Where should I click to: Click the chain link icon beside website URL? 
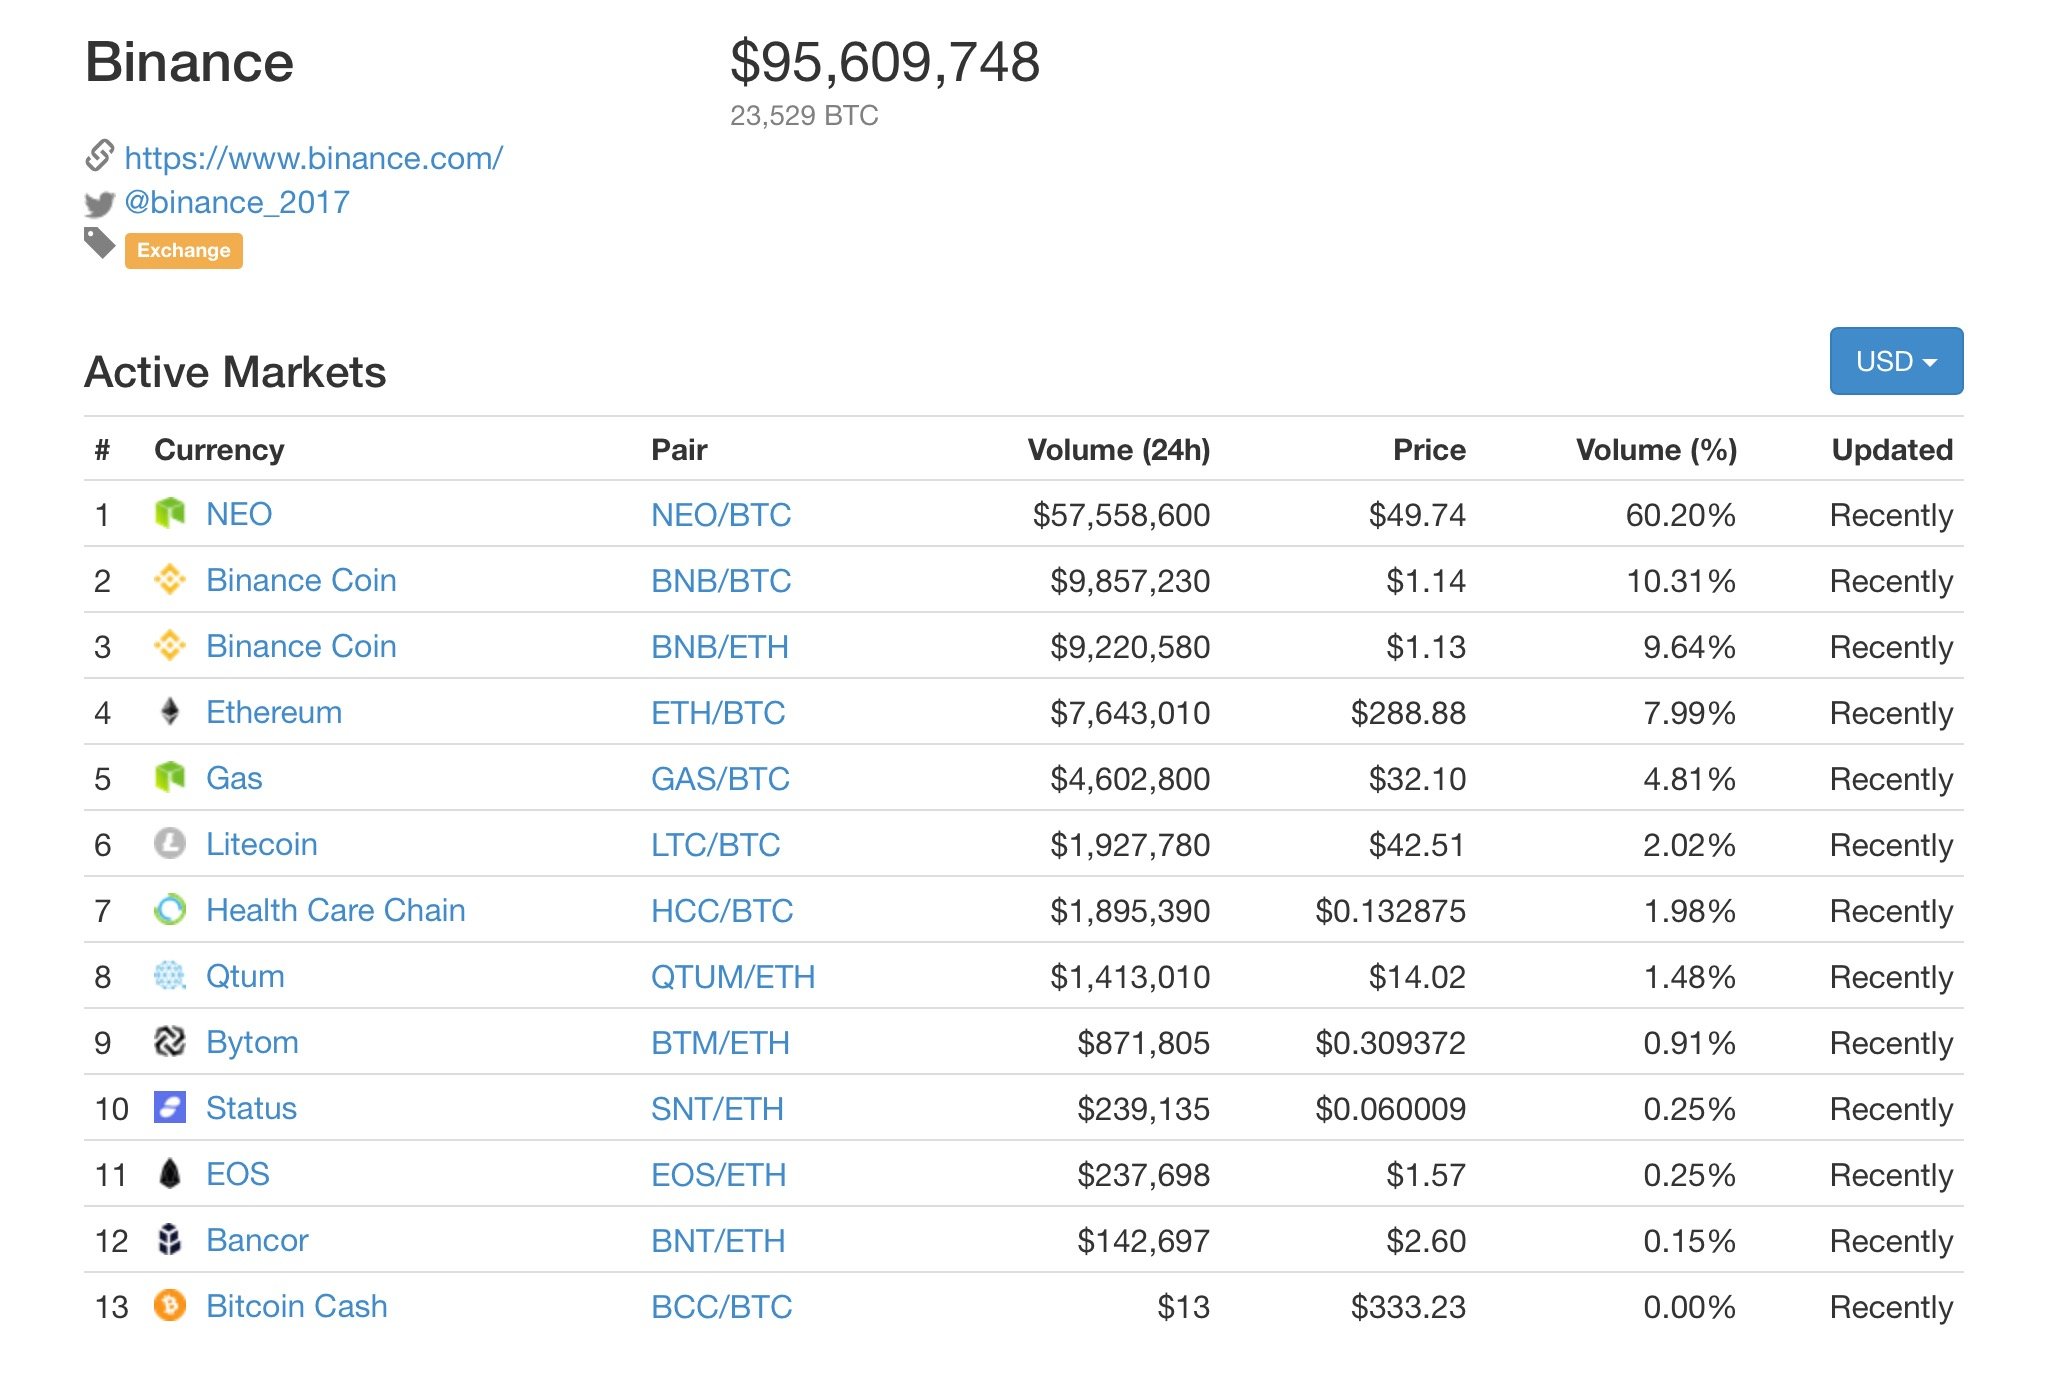[x=100, y=156]
